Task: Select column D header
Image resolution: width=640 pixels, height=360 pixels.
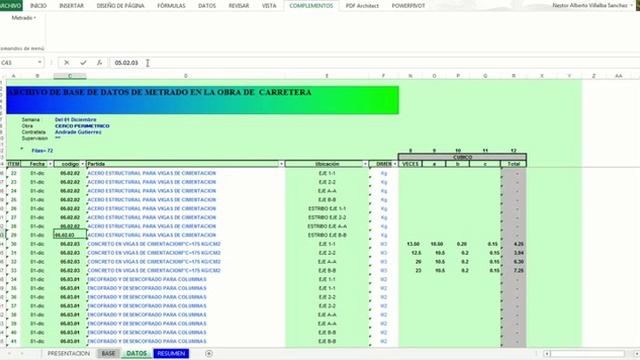Action: pyautogui.click(x=186, y=76)
